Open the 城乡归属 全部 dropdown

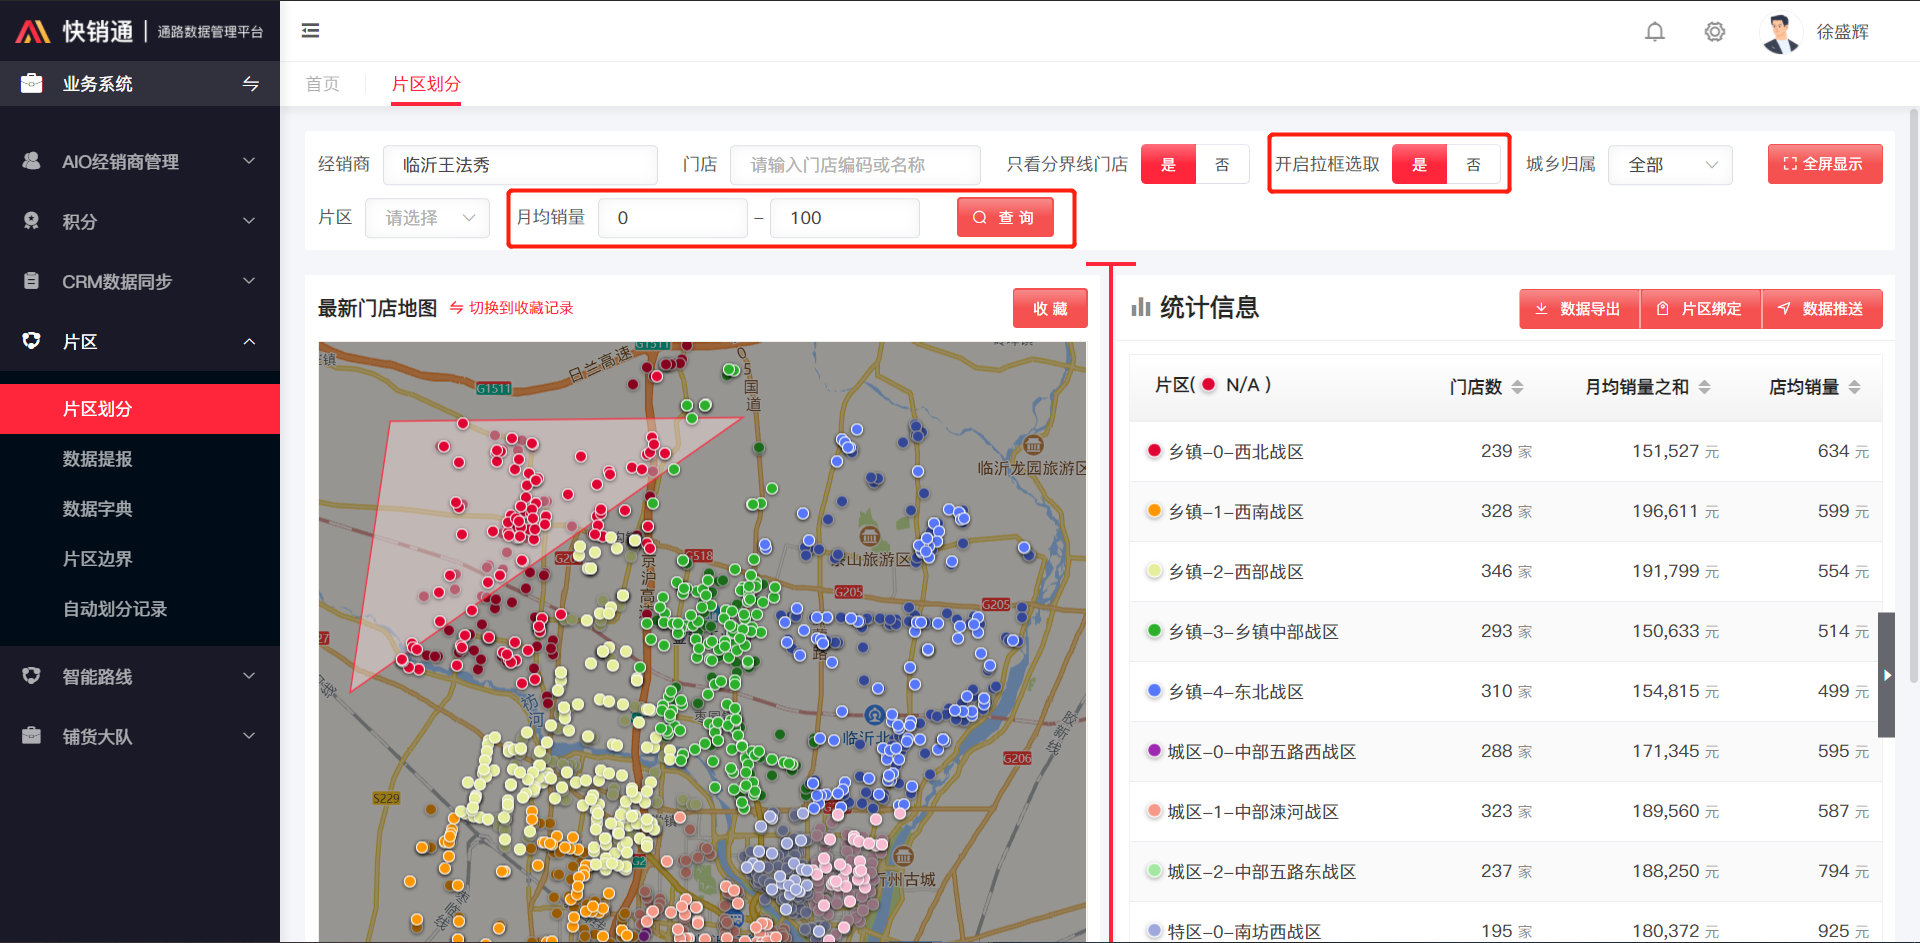pyautogui.click(x=1670, y=165)
